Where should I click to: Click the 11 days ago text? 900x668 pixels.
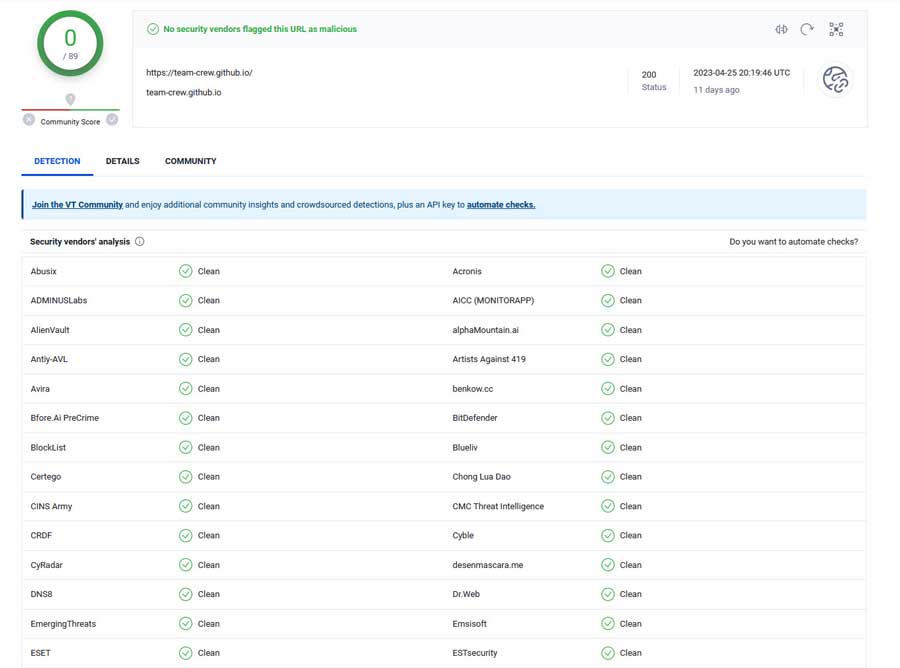(716, 90)
